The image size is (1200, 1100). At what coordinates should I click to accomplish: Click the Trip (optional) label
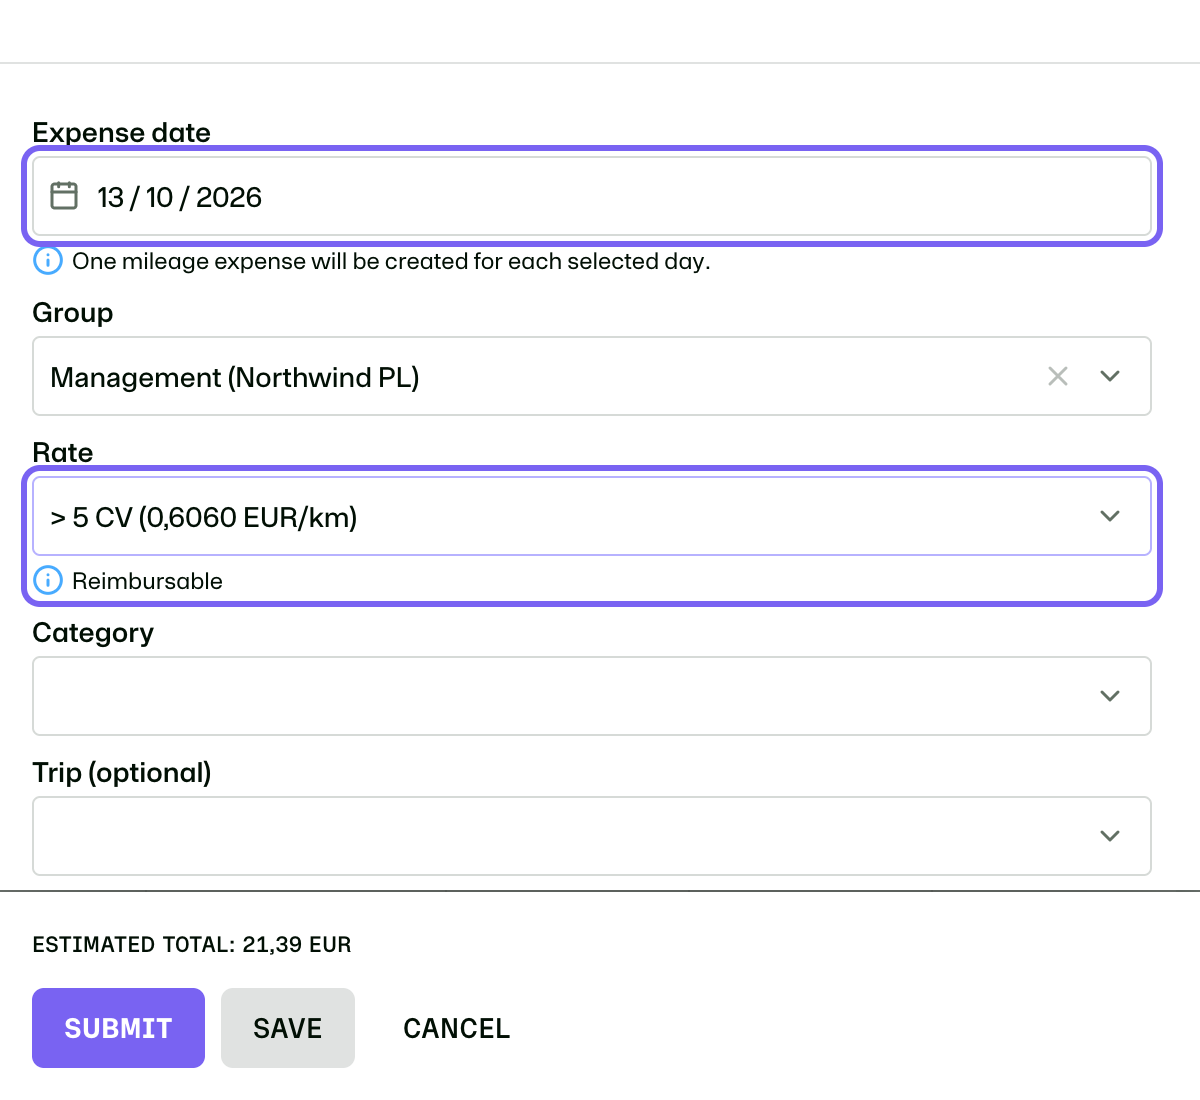pyautogui.click(x=122, y=773)
